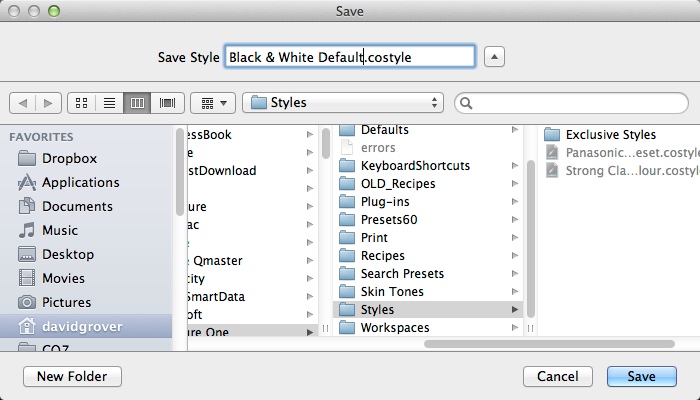Expand the Workspaces folder arrow
The image size is (700, 400).
pos(515,327)
